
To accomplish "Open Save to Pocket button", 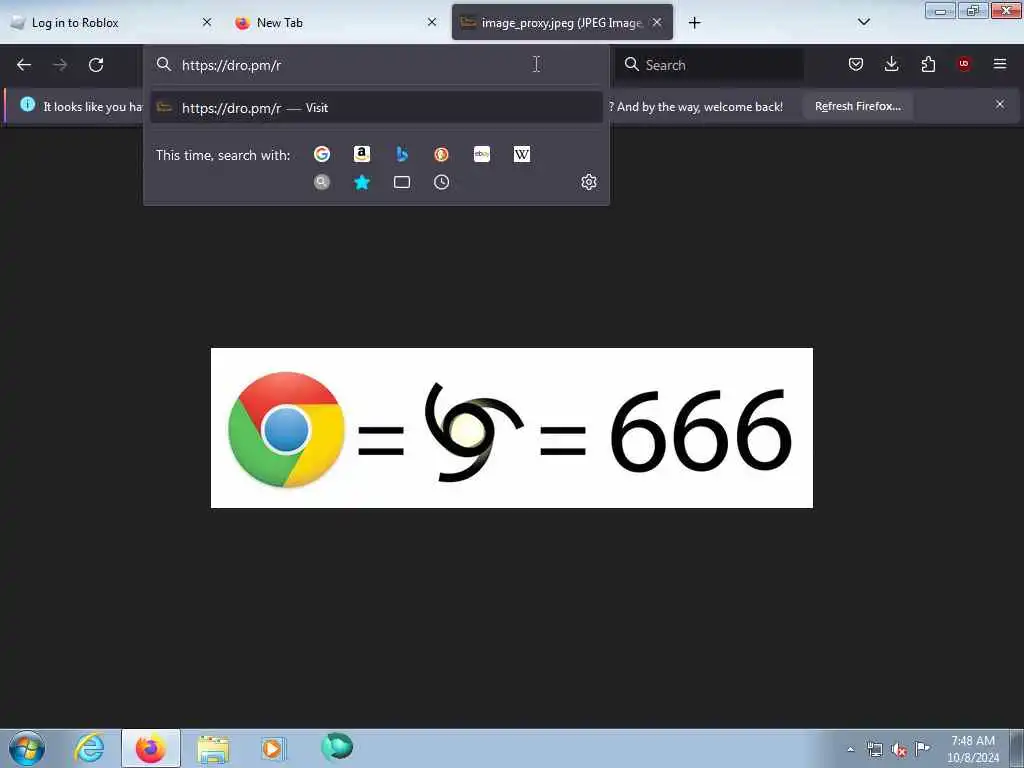I will pyautogui.click(x=856, y=64).
